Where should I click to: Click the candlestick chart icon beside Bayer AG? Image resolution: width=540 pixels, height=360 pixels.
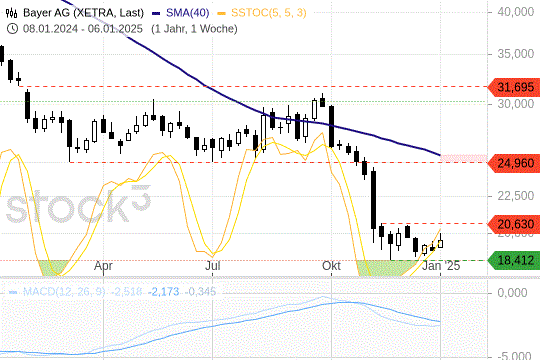tap(11, 13)
